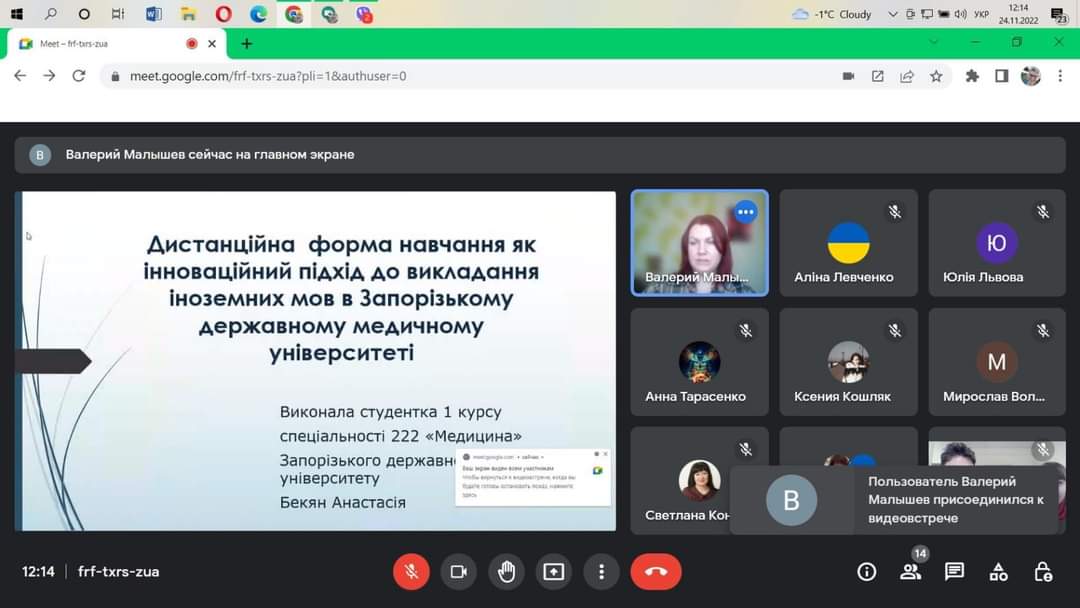Viewport: 1080px width, 608px height.
Task: Select the Аліна Левченко participant tile
Action: (x=848, y=243)
